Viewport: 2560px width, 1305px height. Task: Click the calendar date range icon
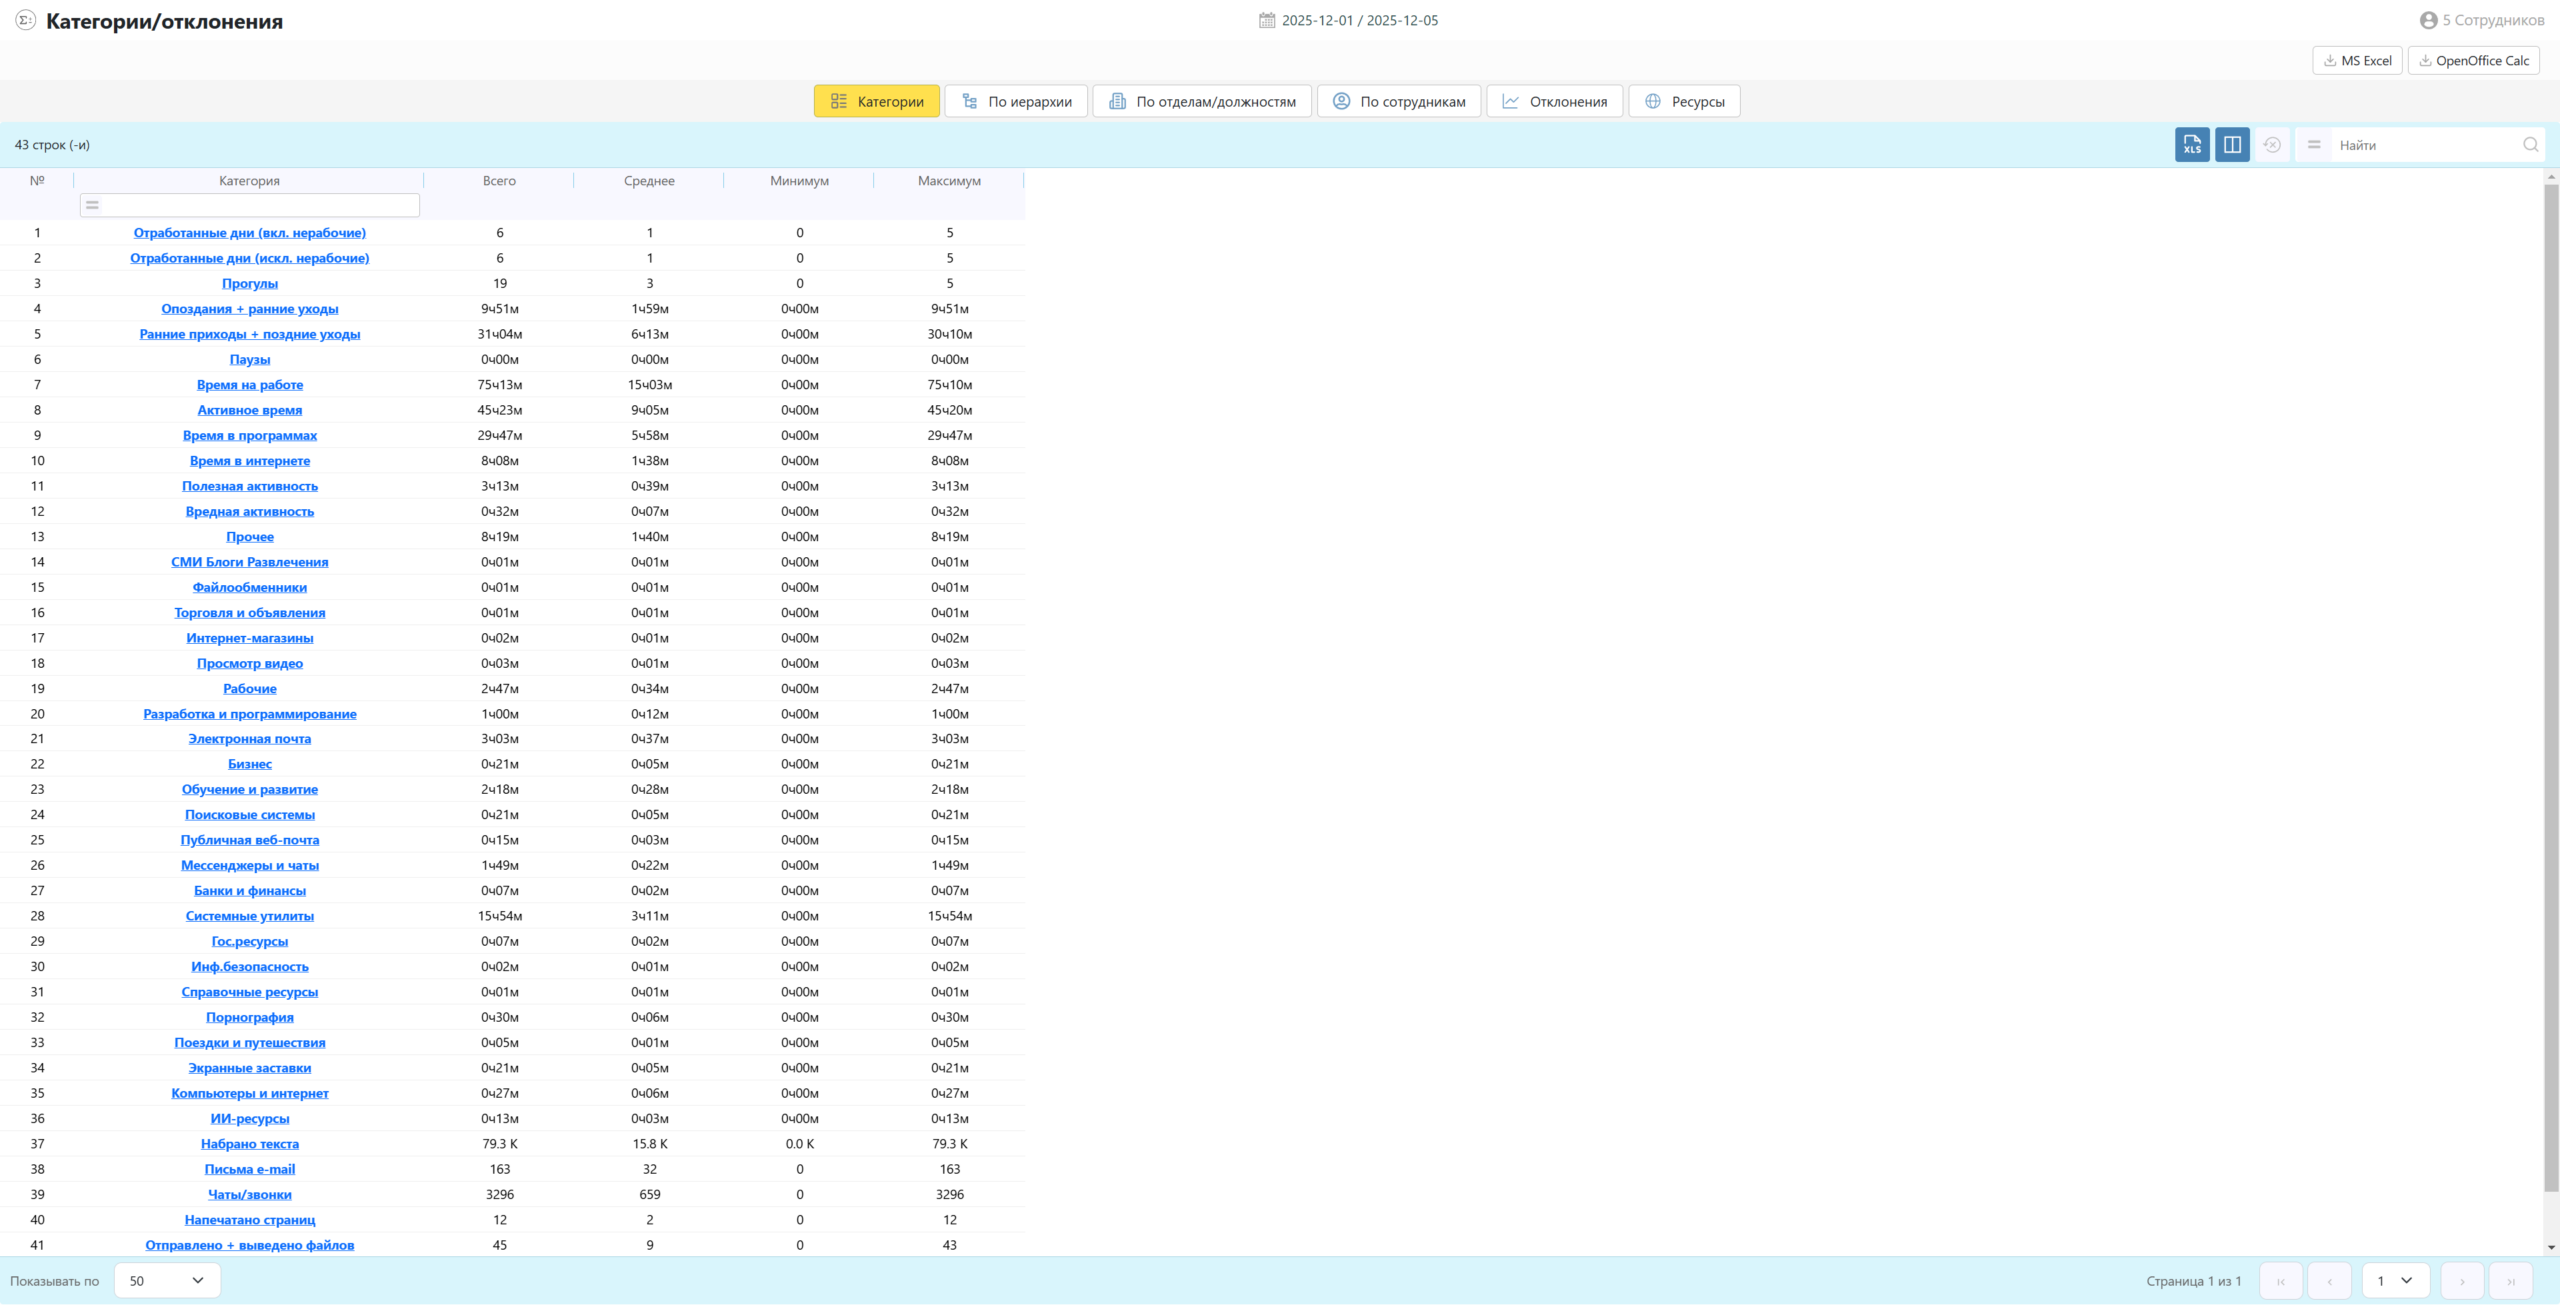click(1266, 20)
